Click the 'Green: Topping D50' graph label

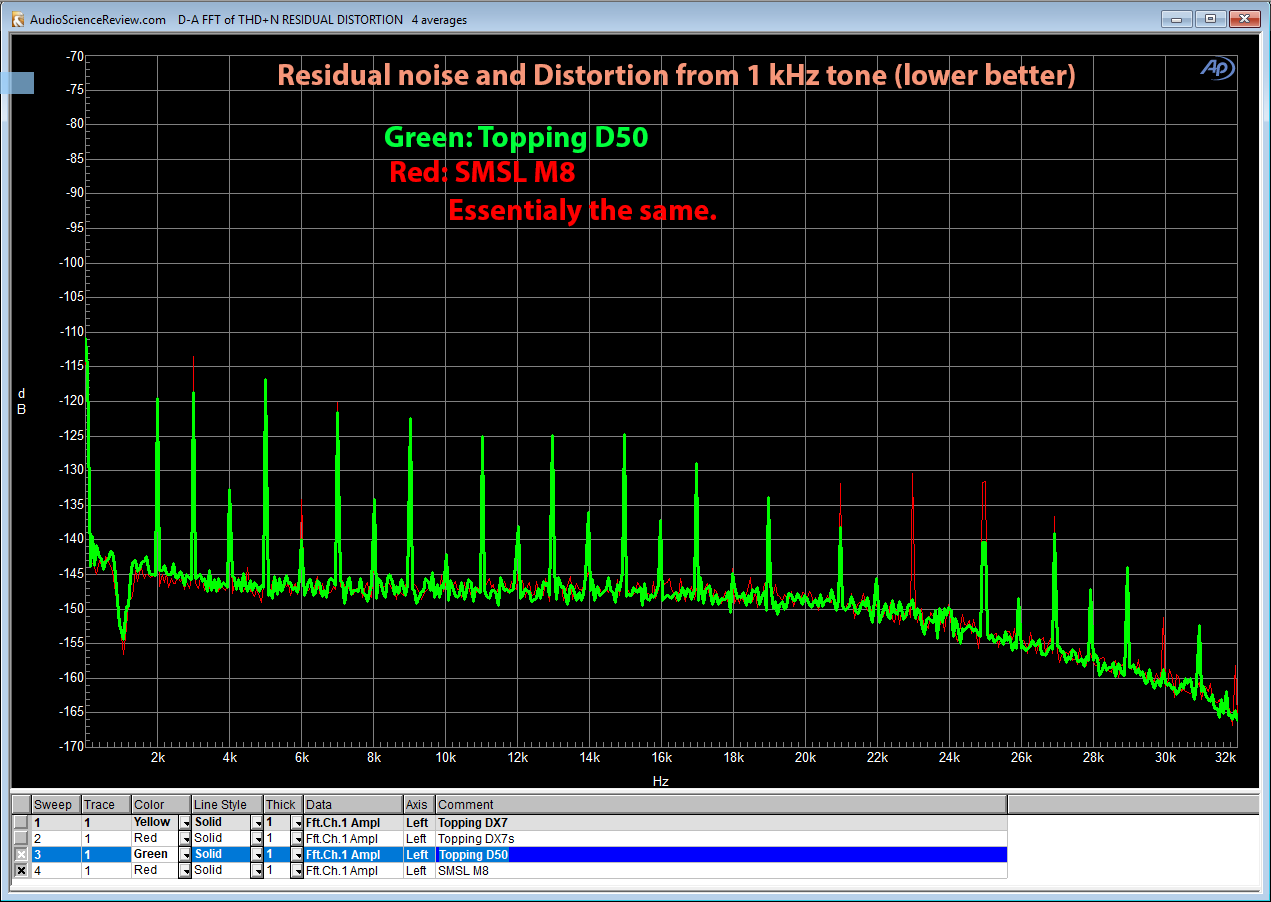coord(516,138)
